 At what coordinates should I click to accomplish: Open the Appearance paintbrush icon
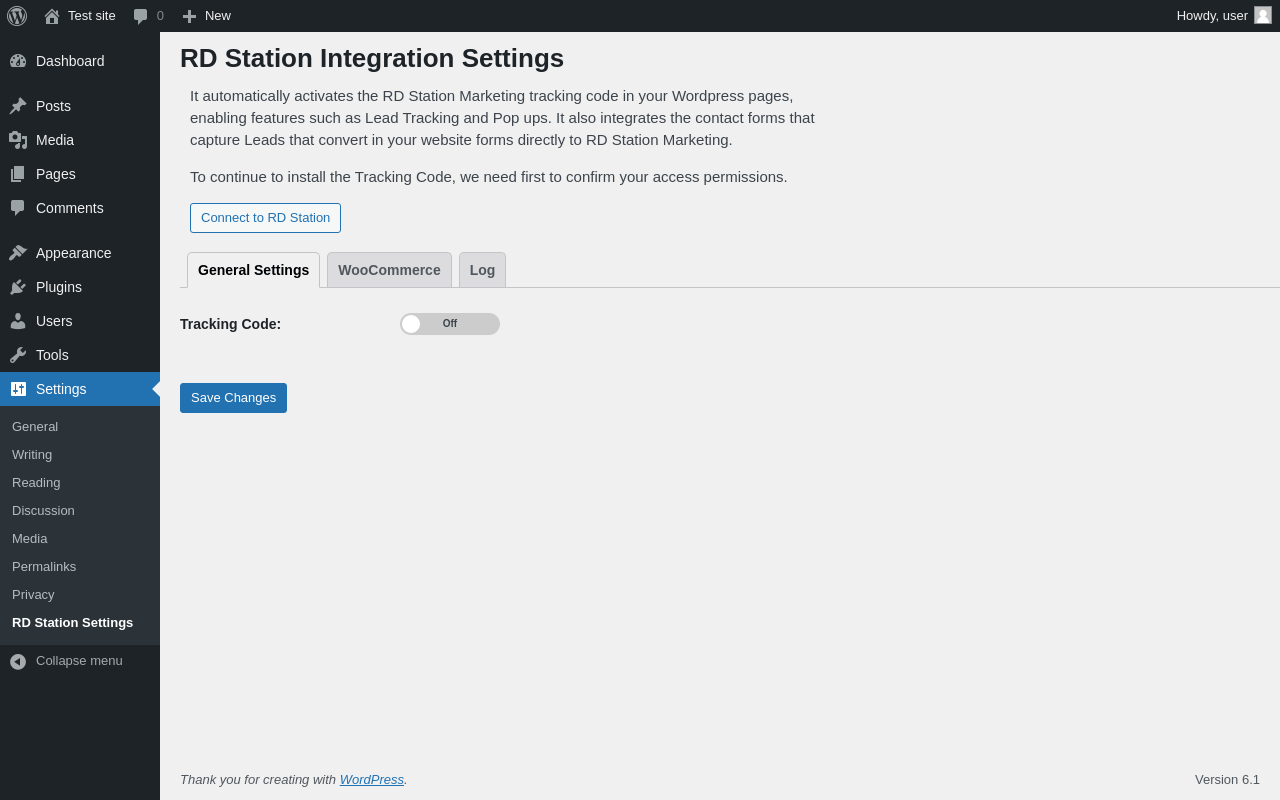[18, 253]
